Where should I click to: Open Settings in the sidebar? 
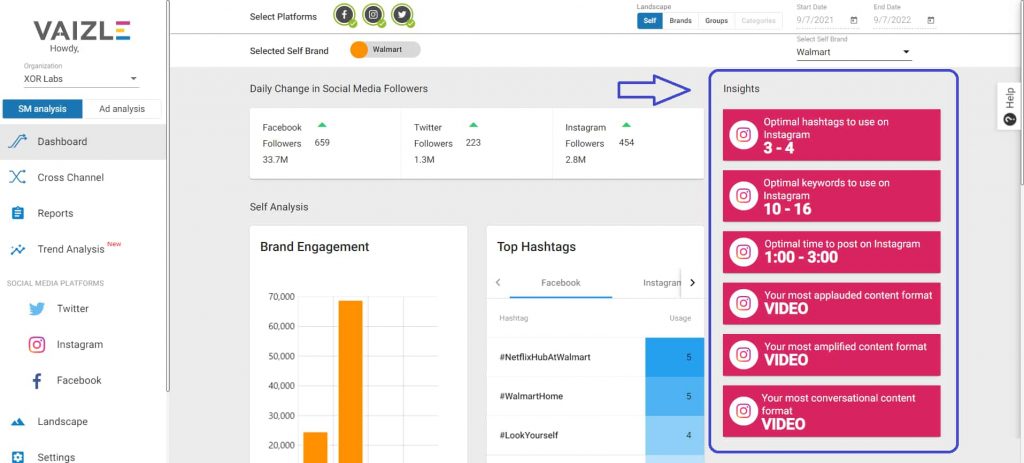(x=83, y=457)
